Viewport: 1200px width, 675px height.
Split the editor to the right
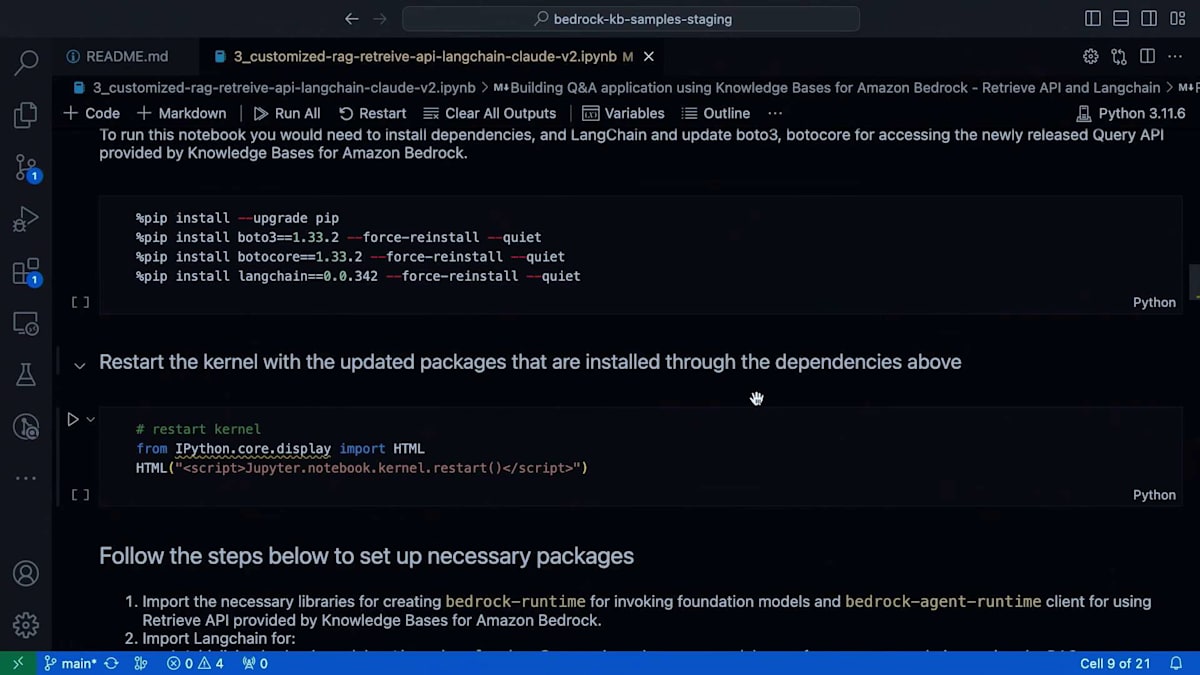pos(1147,56)
